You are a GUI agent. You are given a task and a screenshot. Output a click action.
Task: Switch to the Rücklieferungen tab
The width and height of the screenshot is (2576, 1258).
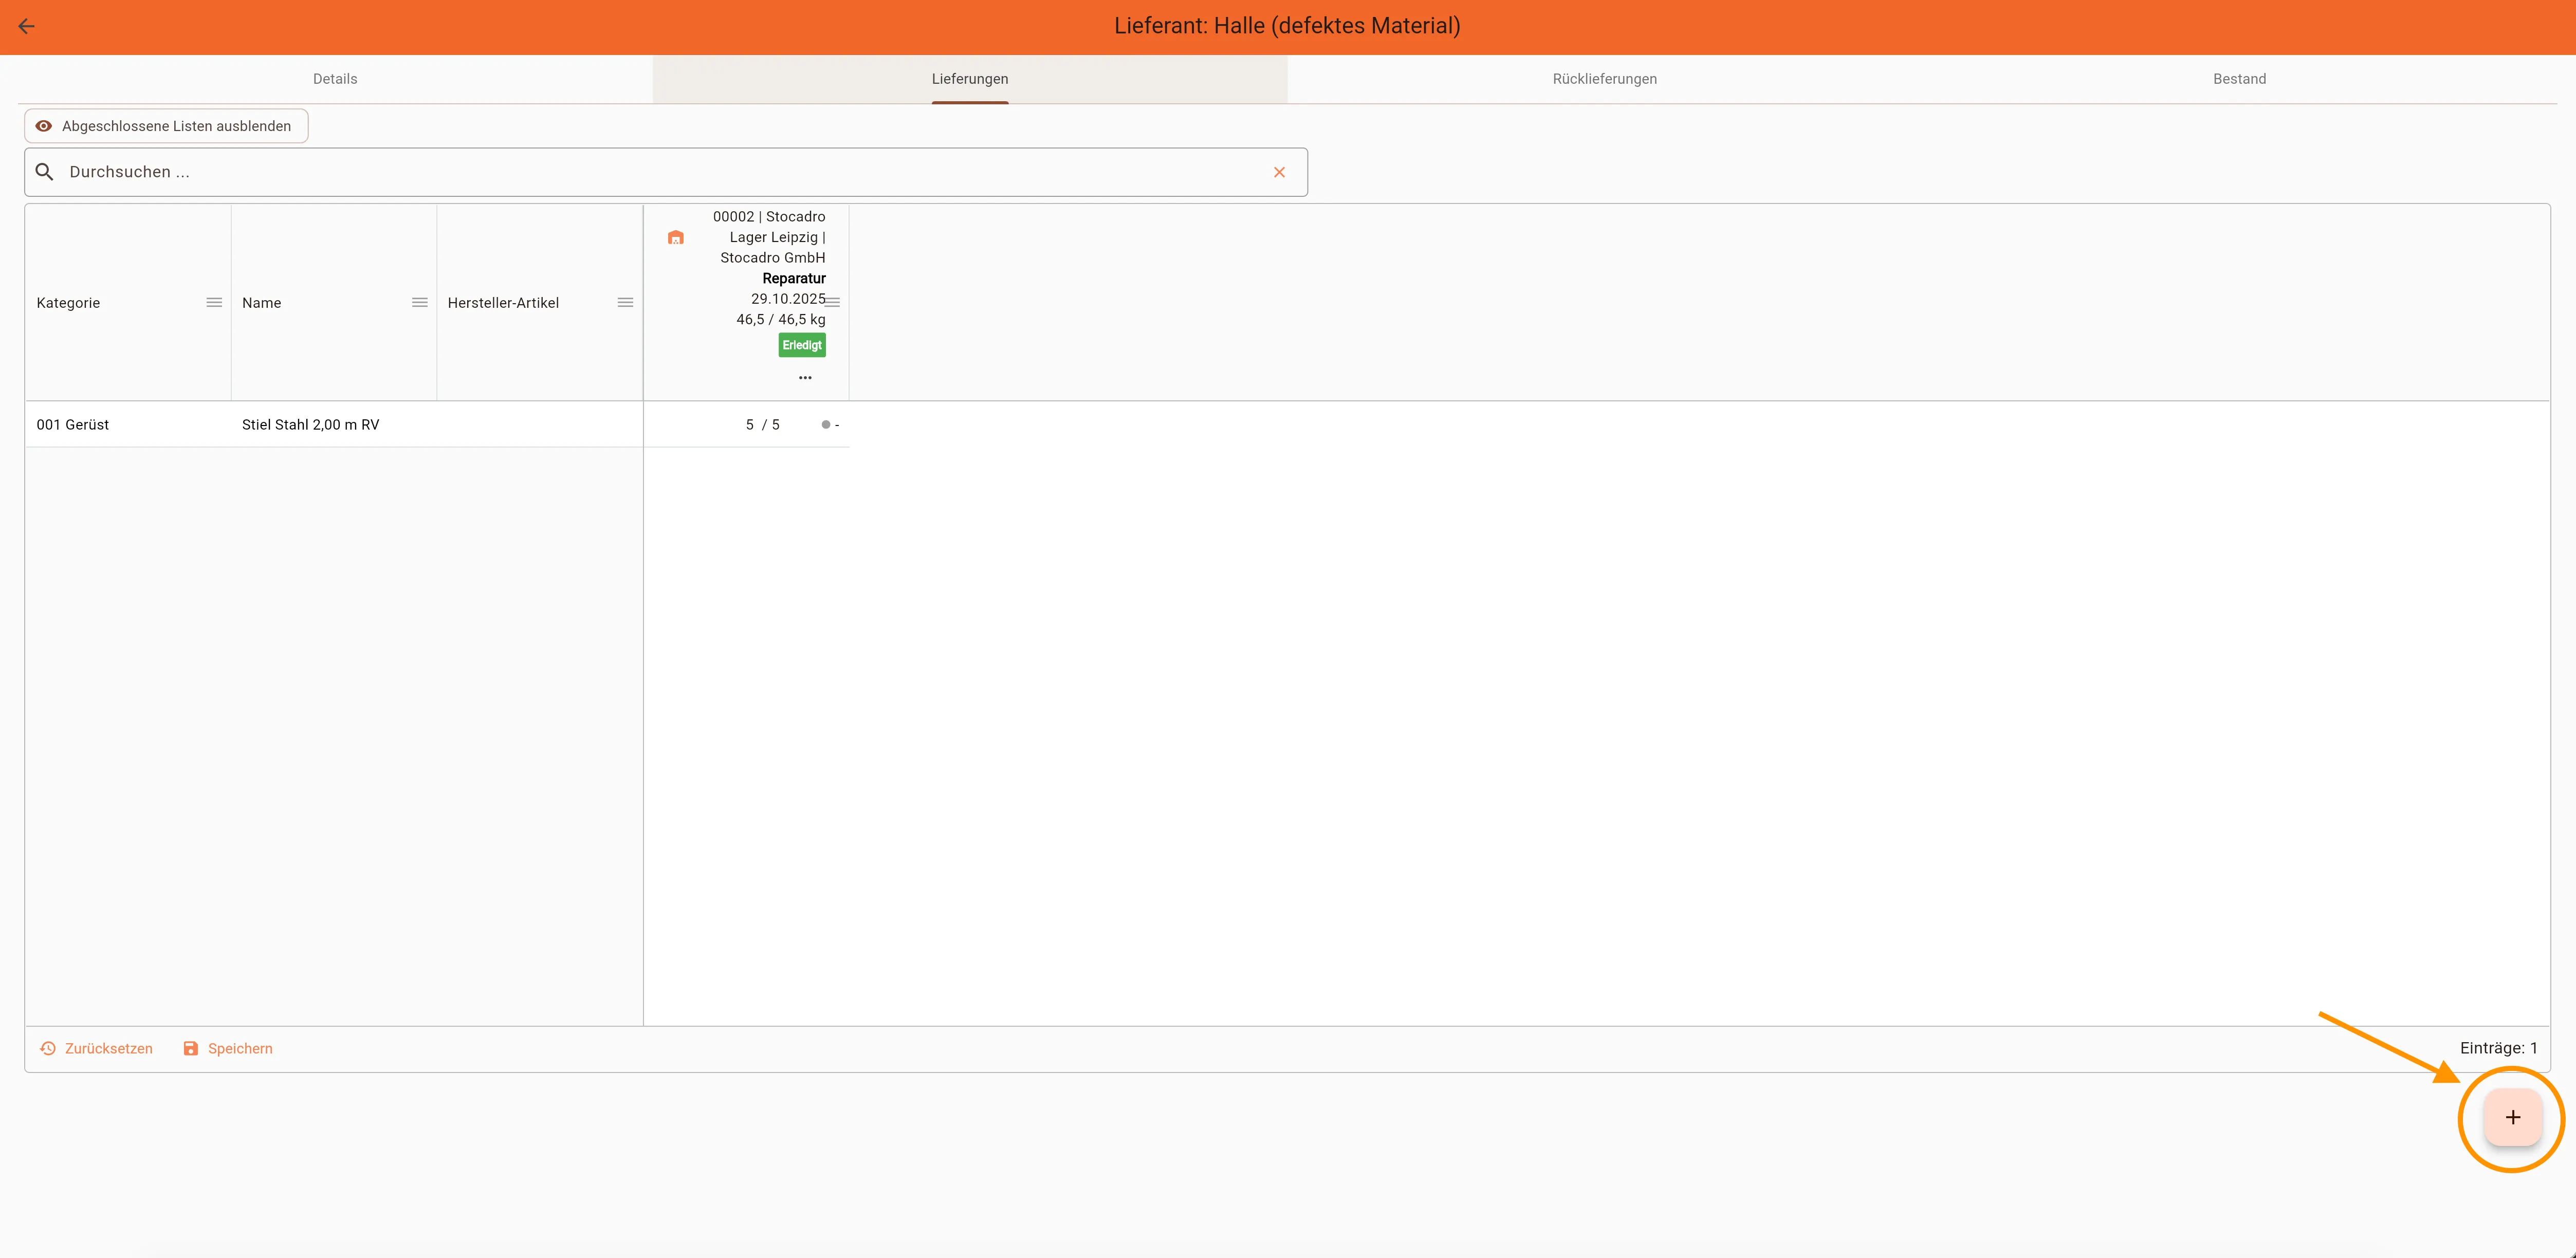pyautogui.click(x=1604, y=79)
